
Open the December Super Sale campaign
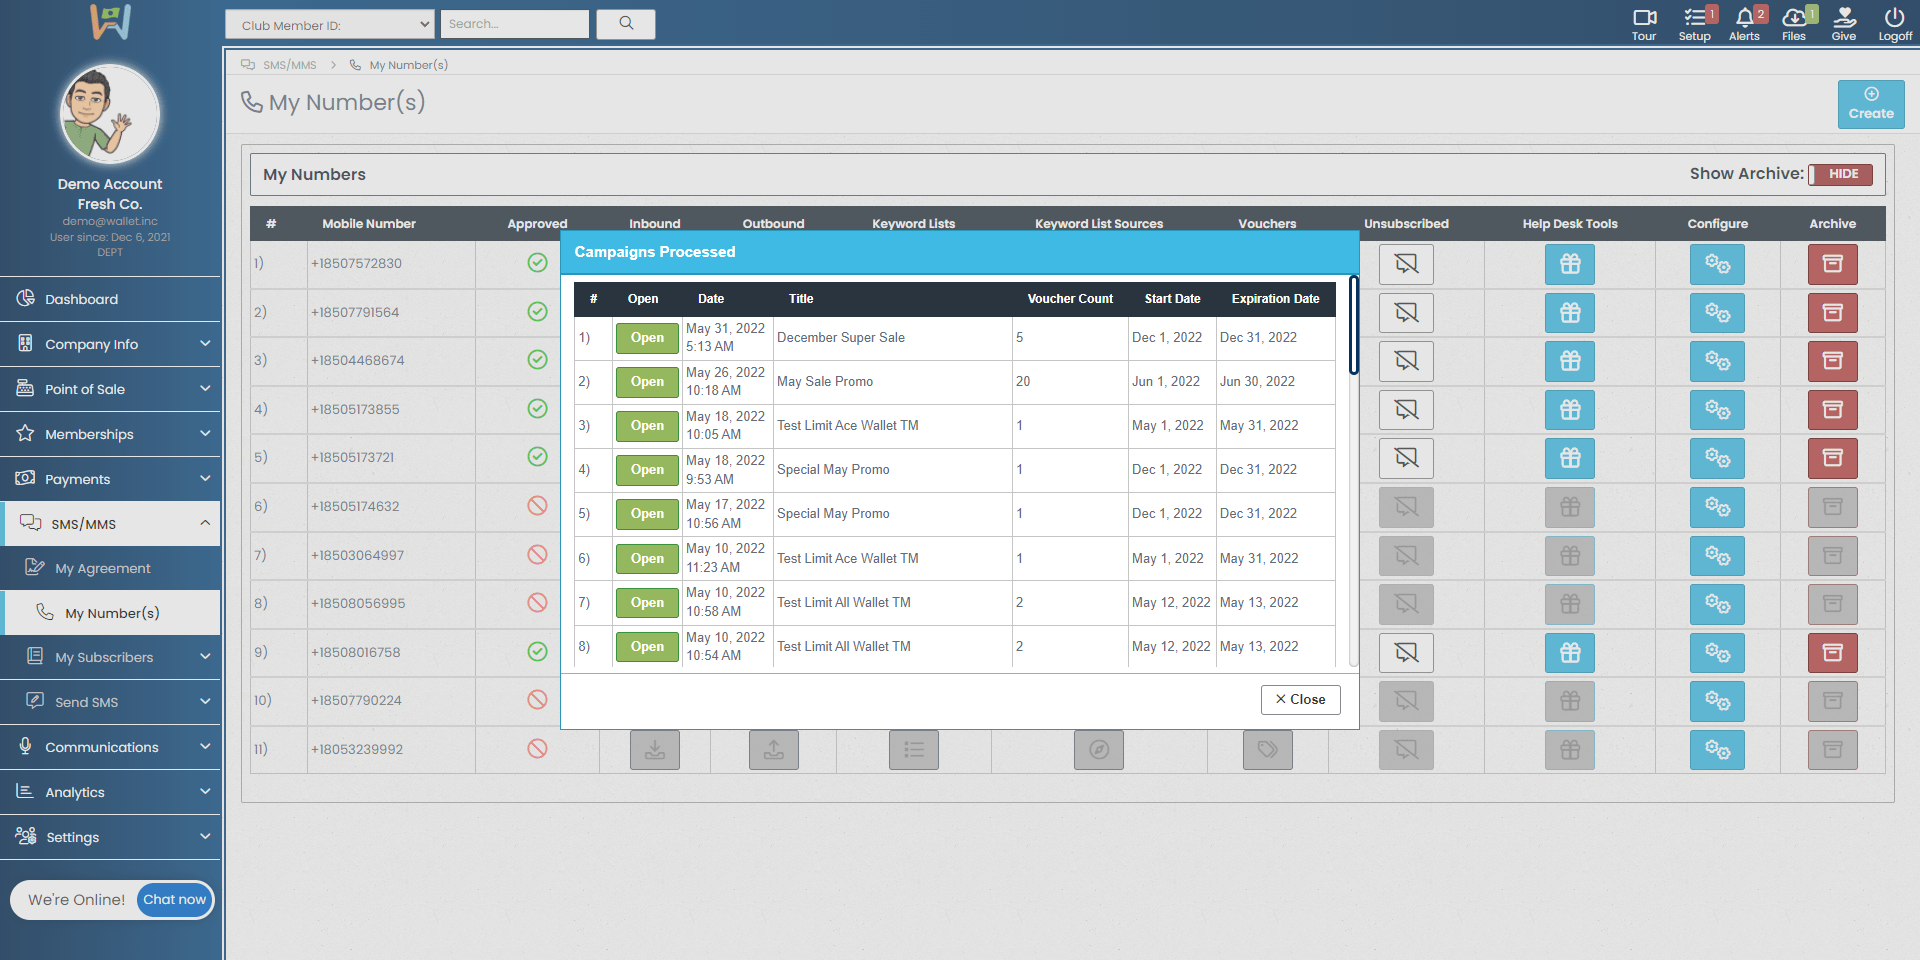(647, 338)
